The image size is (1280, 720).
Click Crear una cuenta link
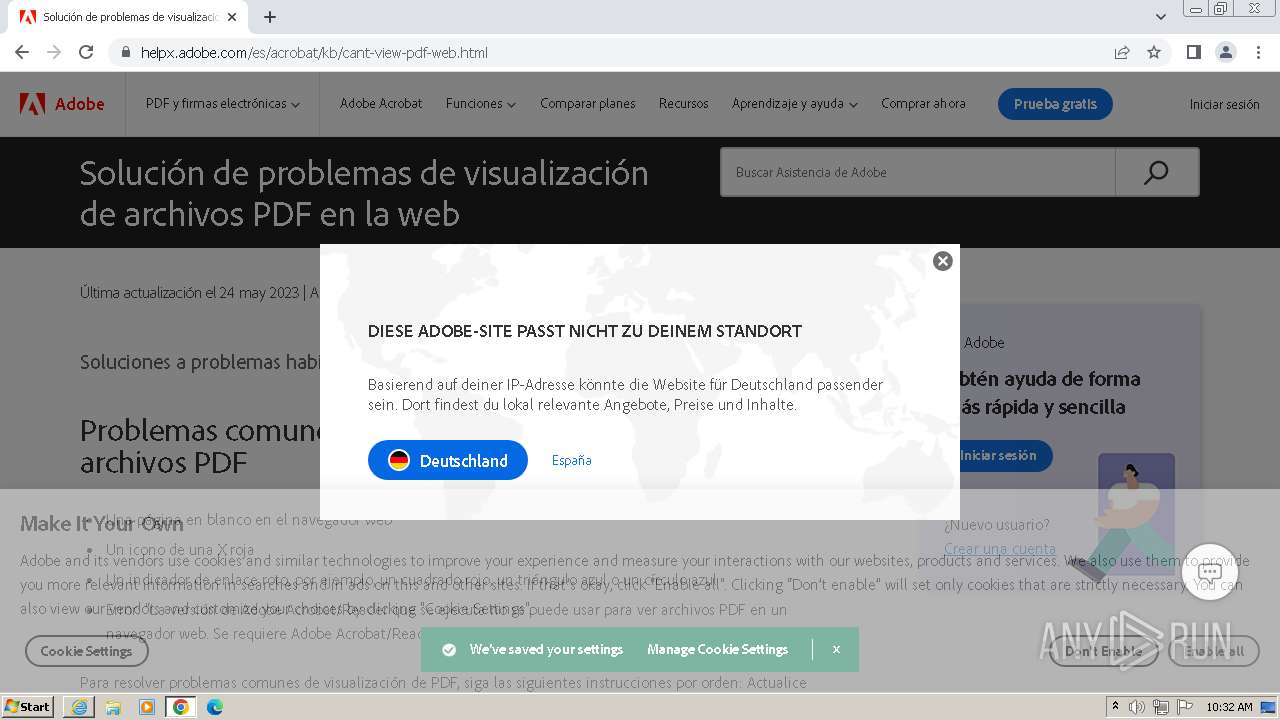click(x=1000, y=548)
